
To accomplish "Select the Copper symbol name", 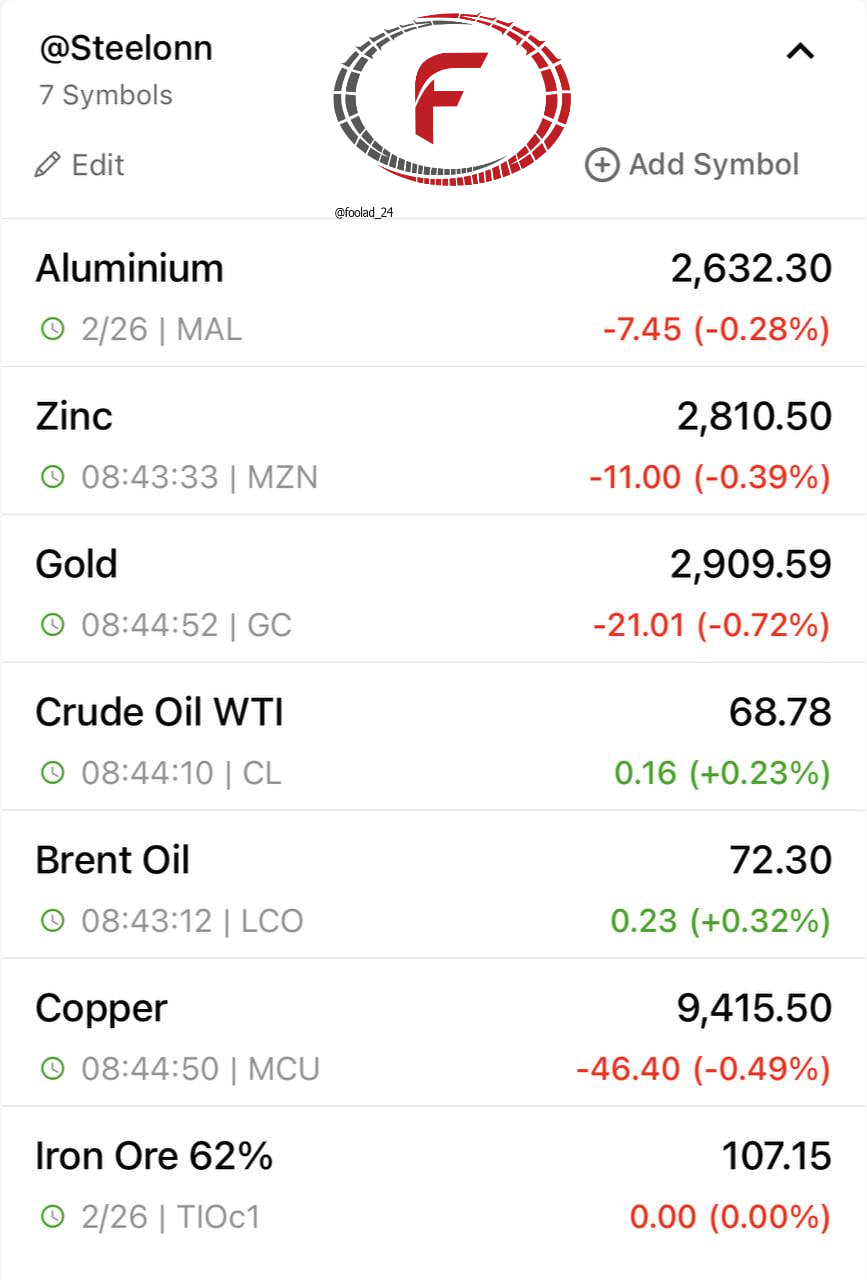I will pos(101,1009).
